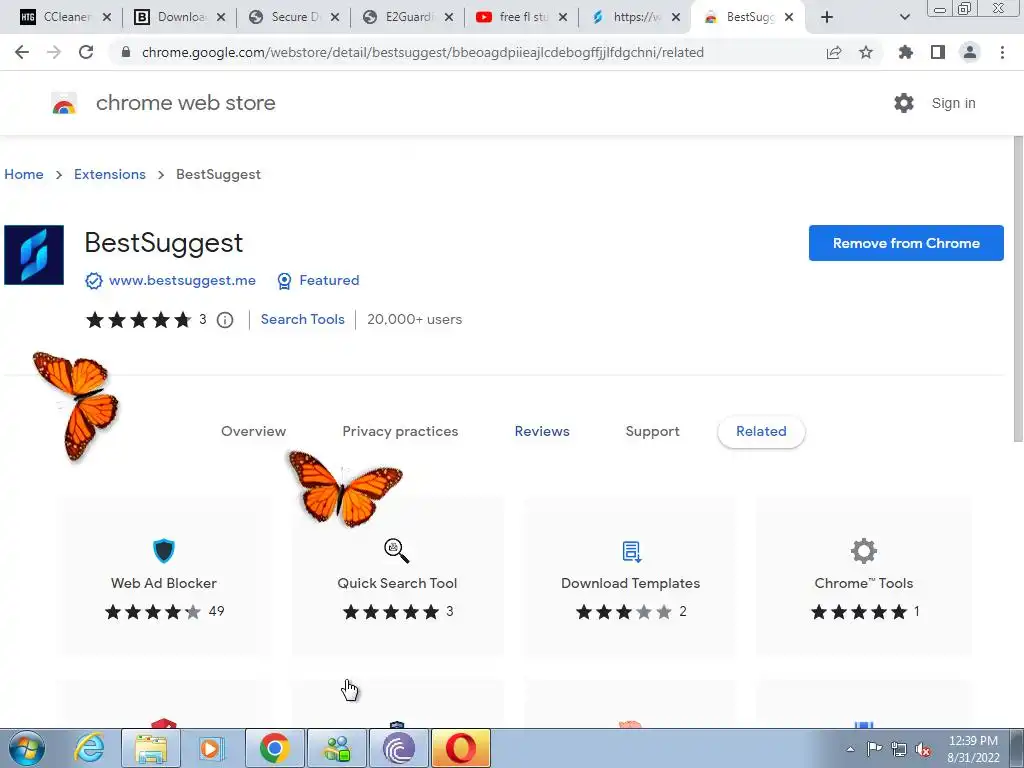The height and width of the screenshot is (768, 1024).
Task: Click Sign in link
Action: point(953,103)
